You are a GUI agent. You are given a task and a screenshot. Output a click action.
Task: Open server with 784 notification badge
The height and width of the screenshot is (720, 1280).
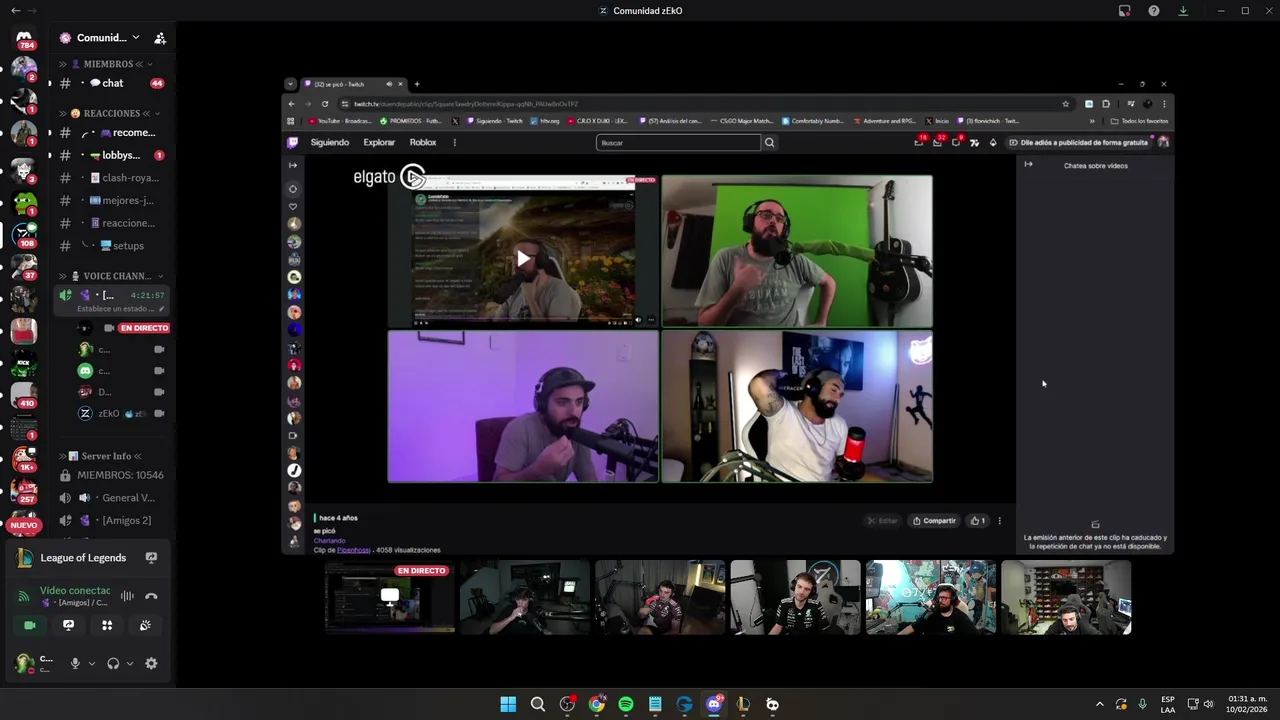[x=24, y=38]
